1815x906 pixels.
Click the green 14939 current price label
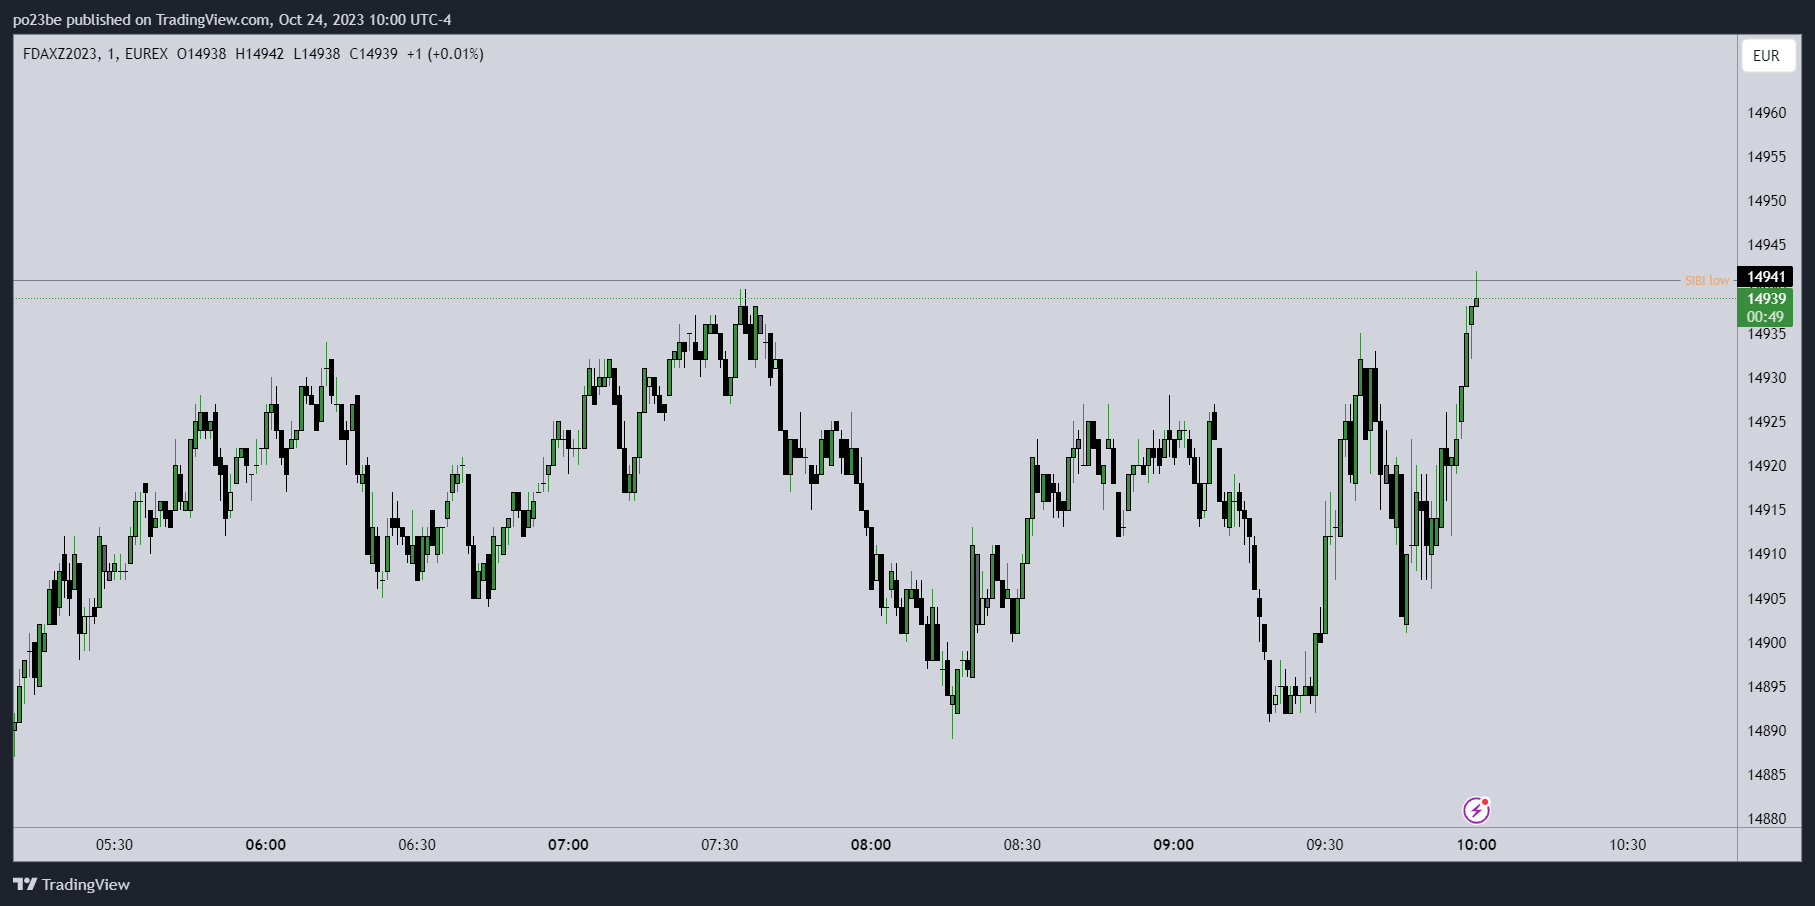coord(1766,299)
